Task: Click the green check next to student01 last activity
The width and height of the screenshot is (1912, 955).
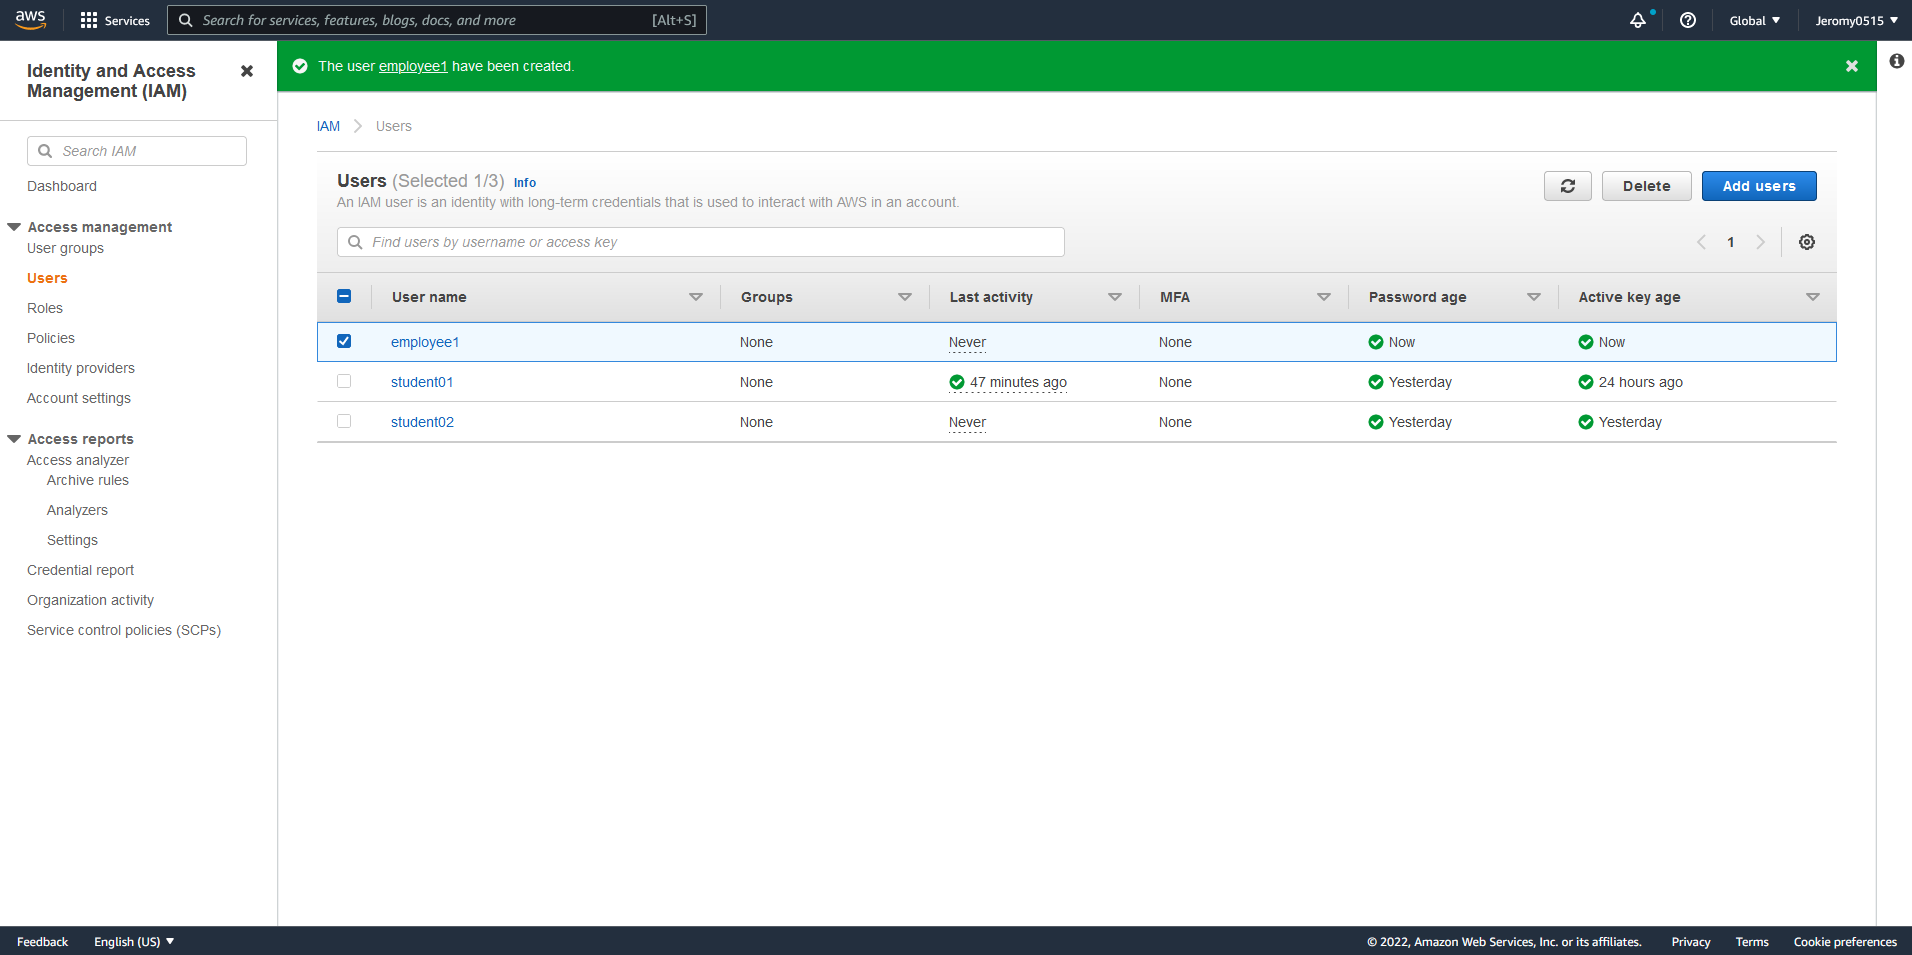Action: pyautogui.click(x=957, y=382)
